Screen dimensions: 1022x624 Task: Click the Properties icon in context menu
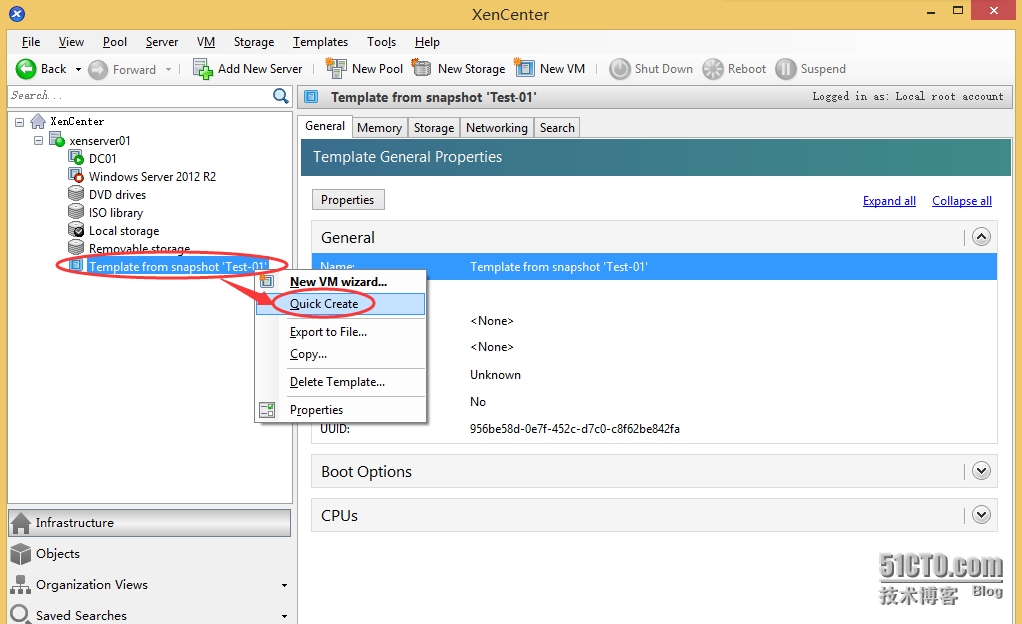coord(267,409)
